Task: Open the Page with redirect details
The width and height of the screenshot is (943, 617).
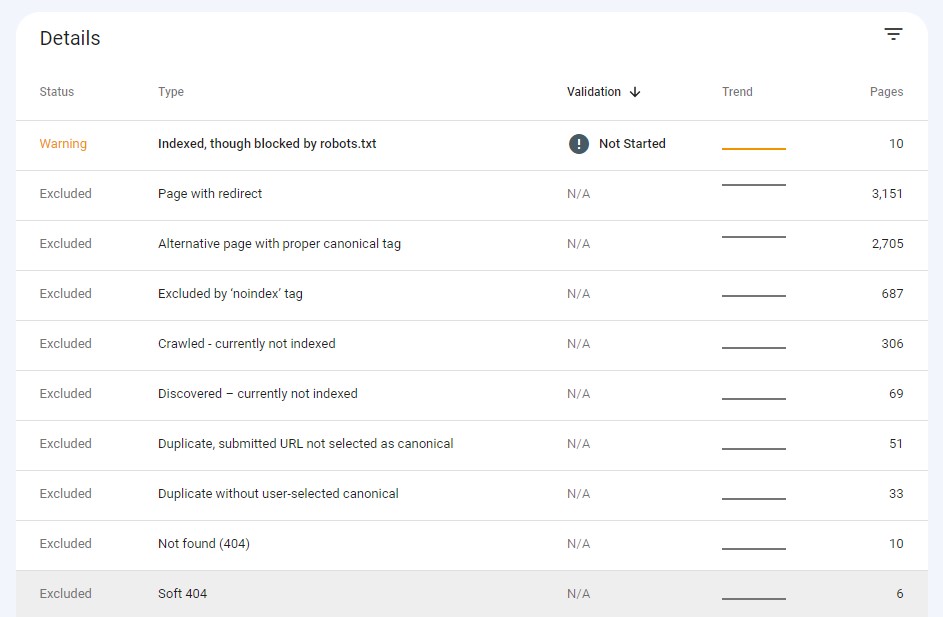Action: click(209, 193)
